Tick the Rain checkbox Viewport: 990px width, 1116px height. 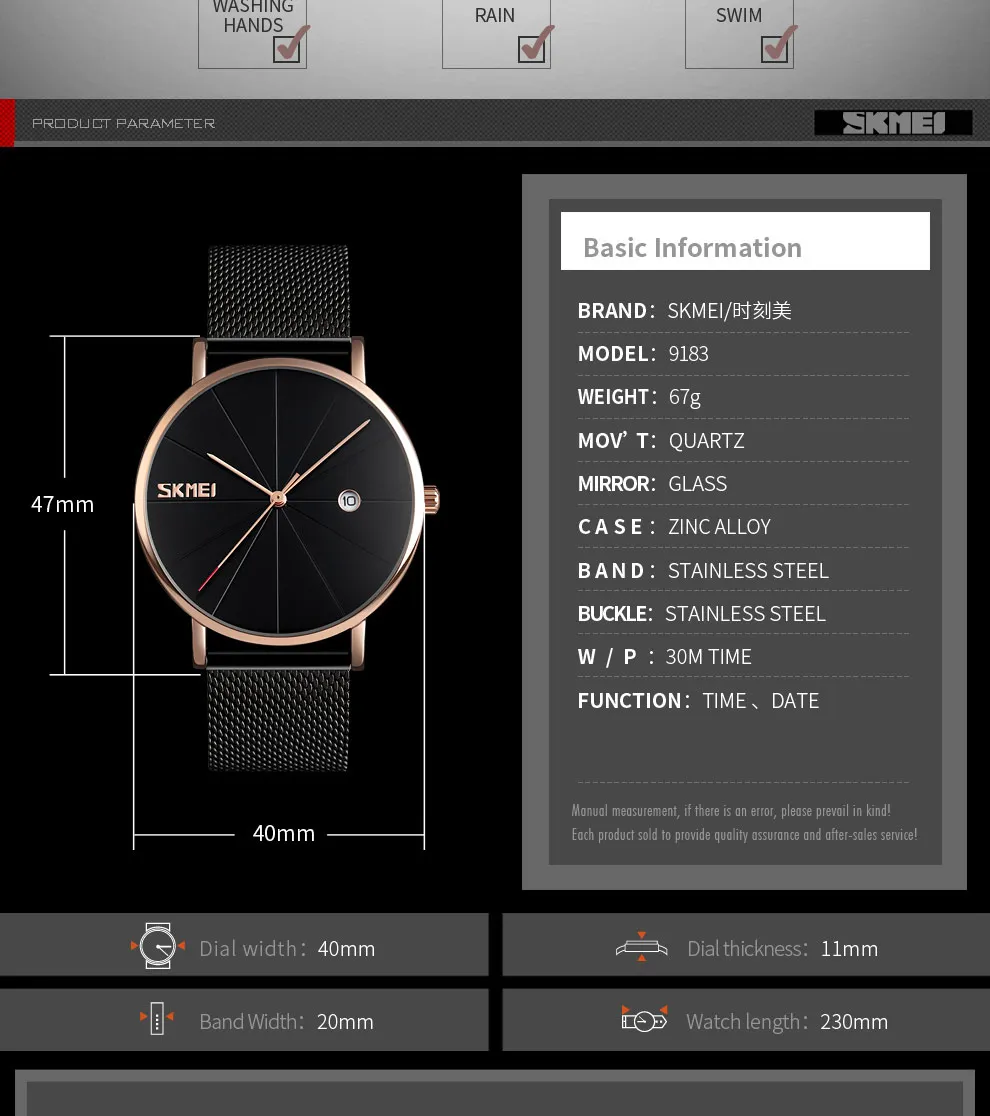click(531, 48)
